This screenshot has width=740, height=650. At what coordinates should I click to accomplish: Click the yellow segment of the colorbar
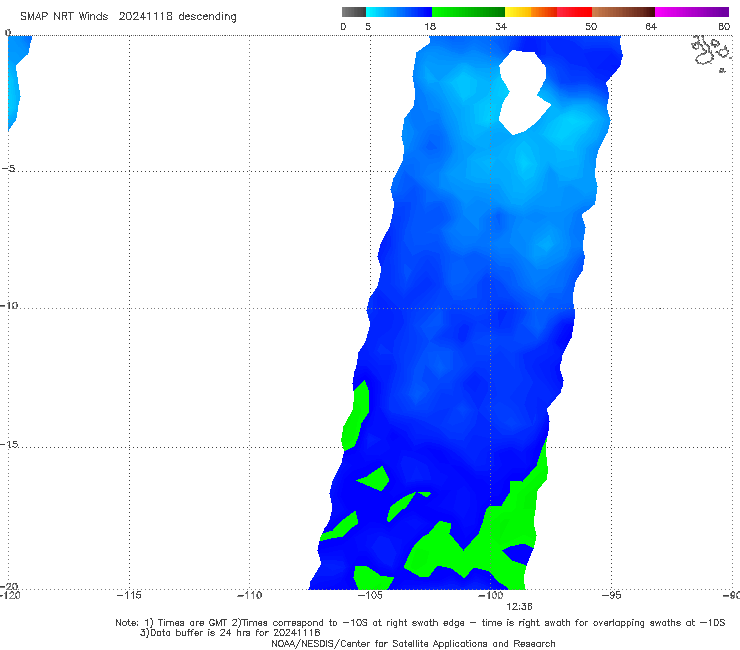coord(518,12)
